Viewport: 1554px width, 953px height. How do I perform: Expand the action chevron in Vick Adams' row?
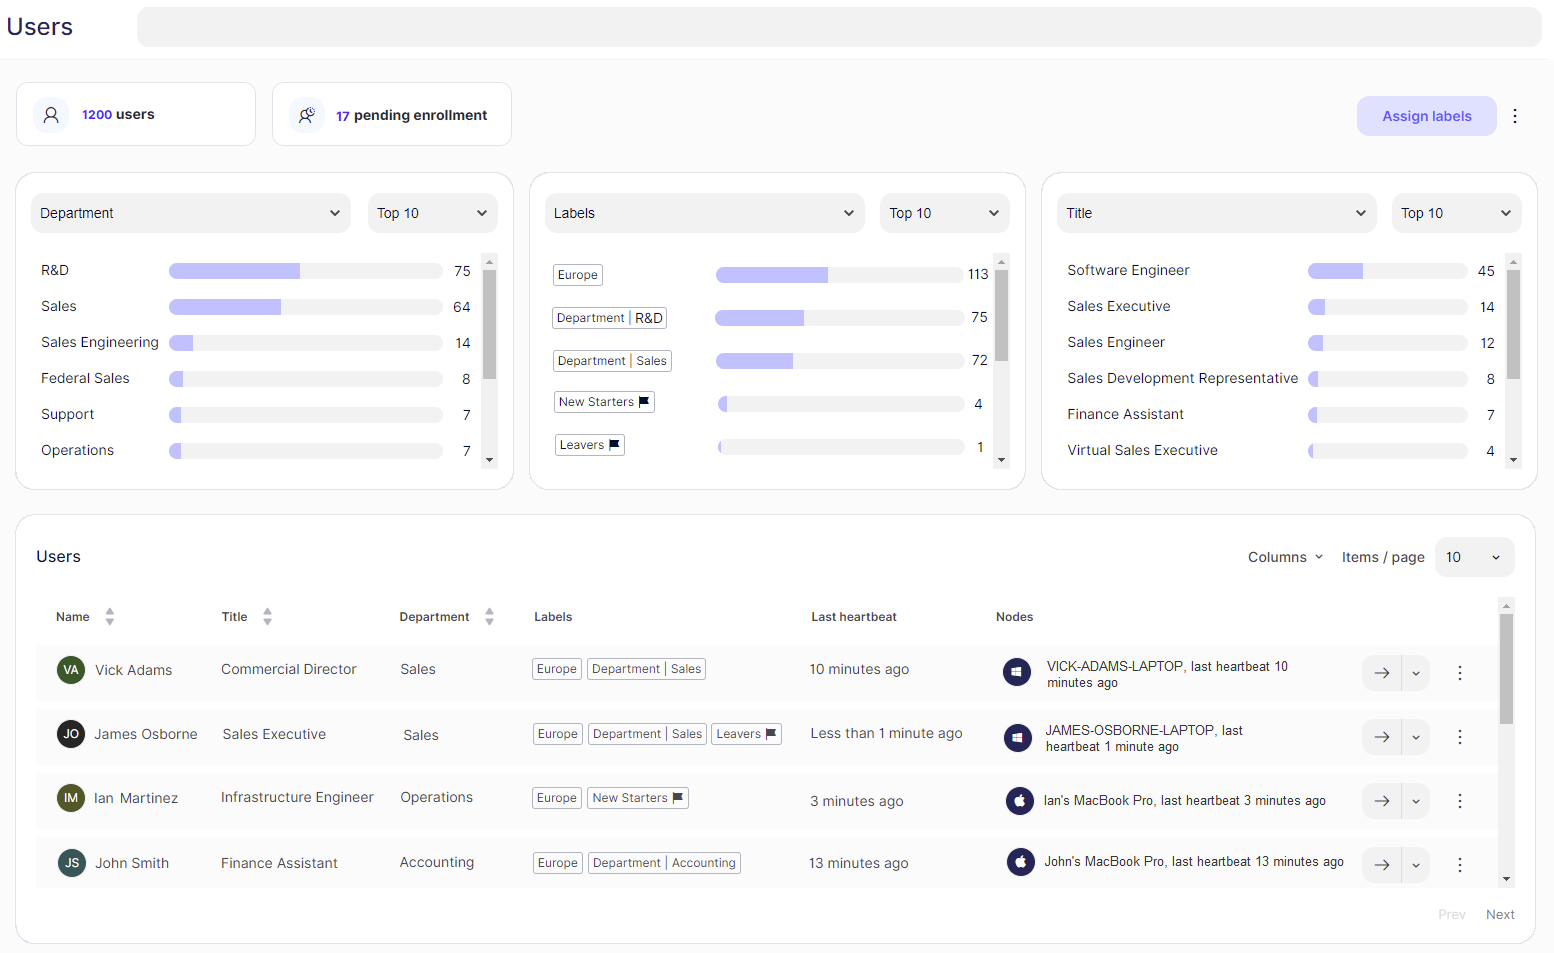(1416, 673)
